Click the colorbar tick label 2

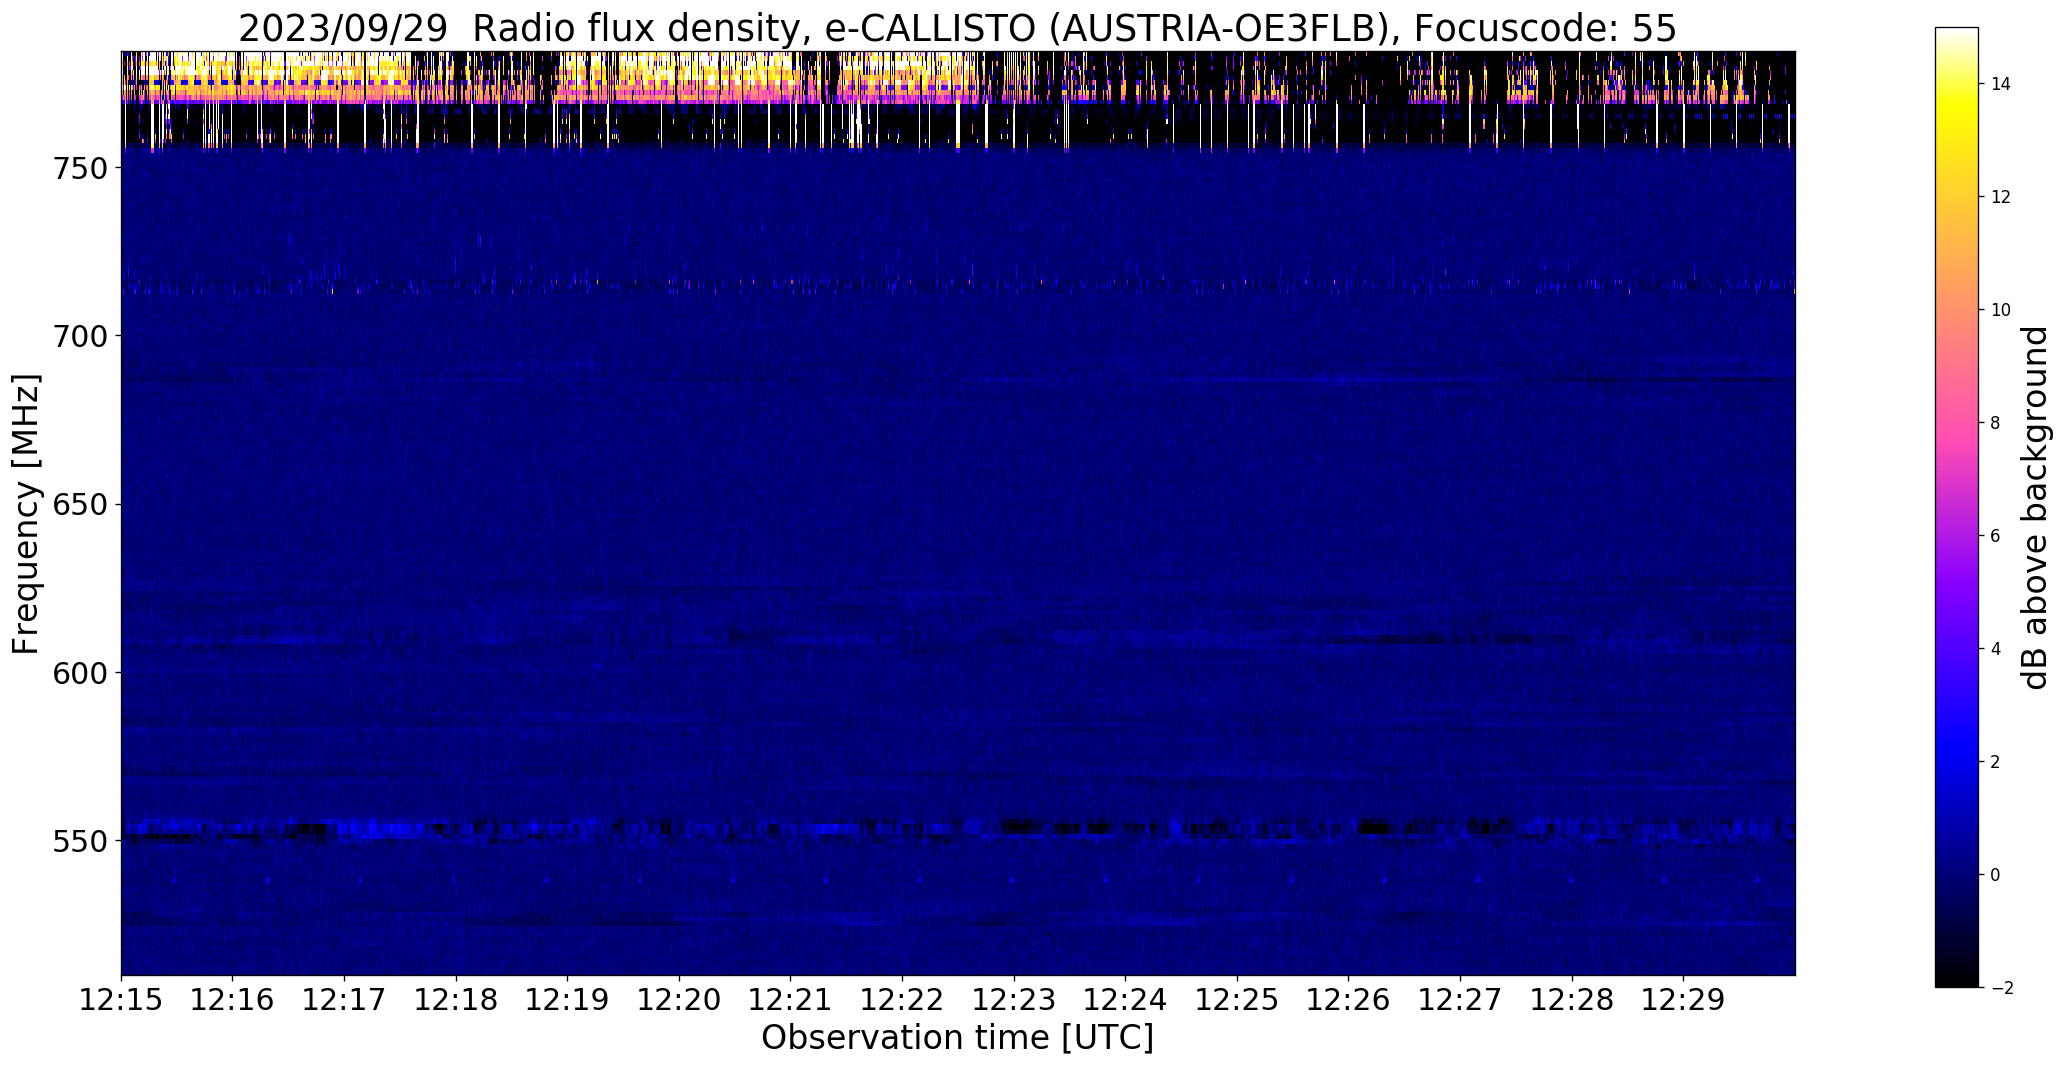click(1995, 762)
